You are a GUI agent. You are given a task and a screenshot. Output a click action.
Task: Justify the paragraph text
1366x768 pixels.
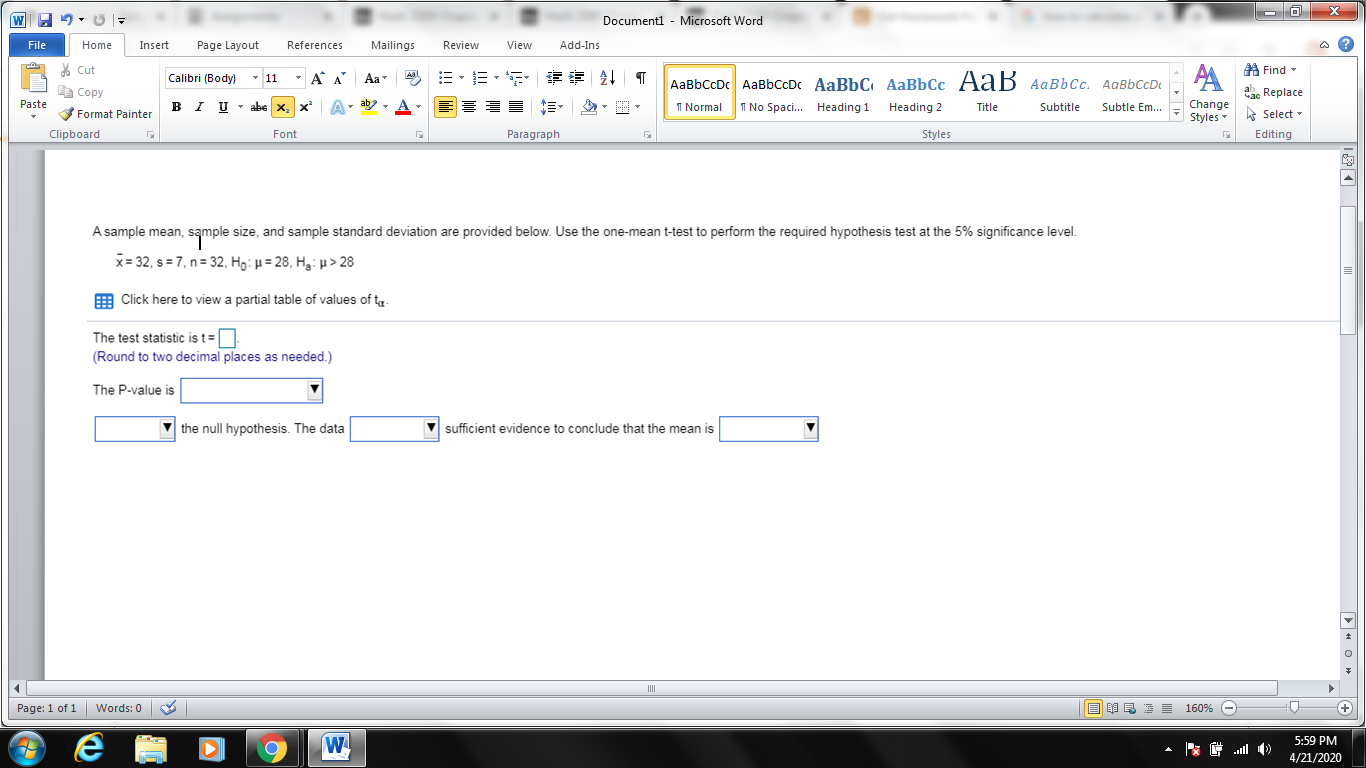click(515, 106)
